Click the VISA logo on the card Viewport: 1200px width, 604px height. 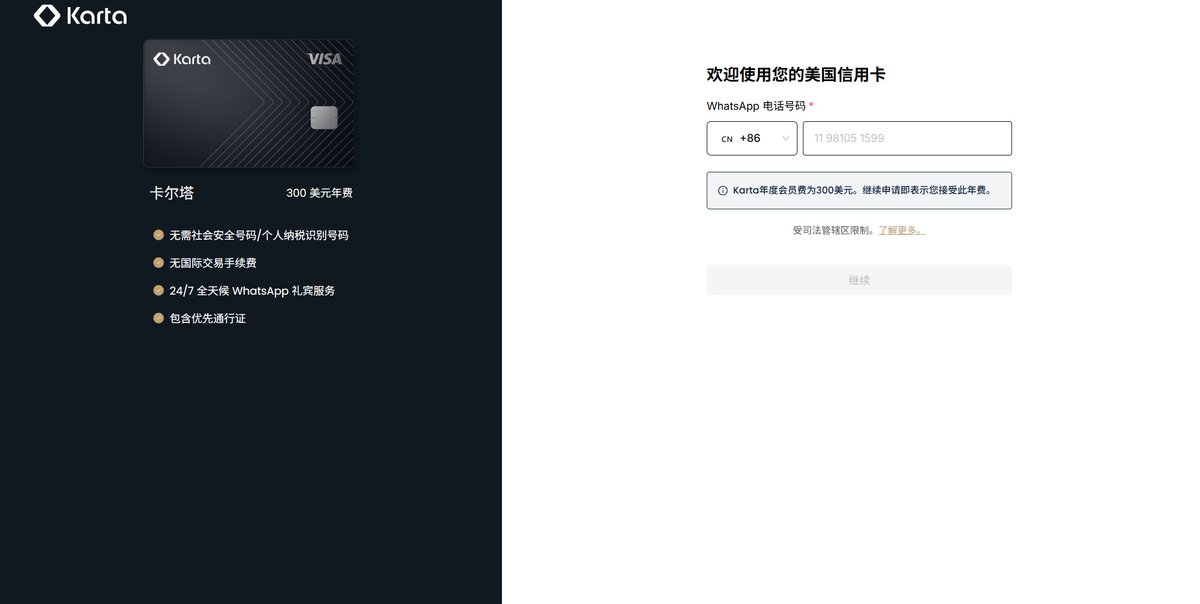coord(324,59)
